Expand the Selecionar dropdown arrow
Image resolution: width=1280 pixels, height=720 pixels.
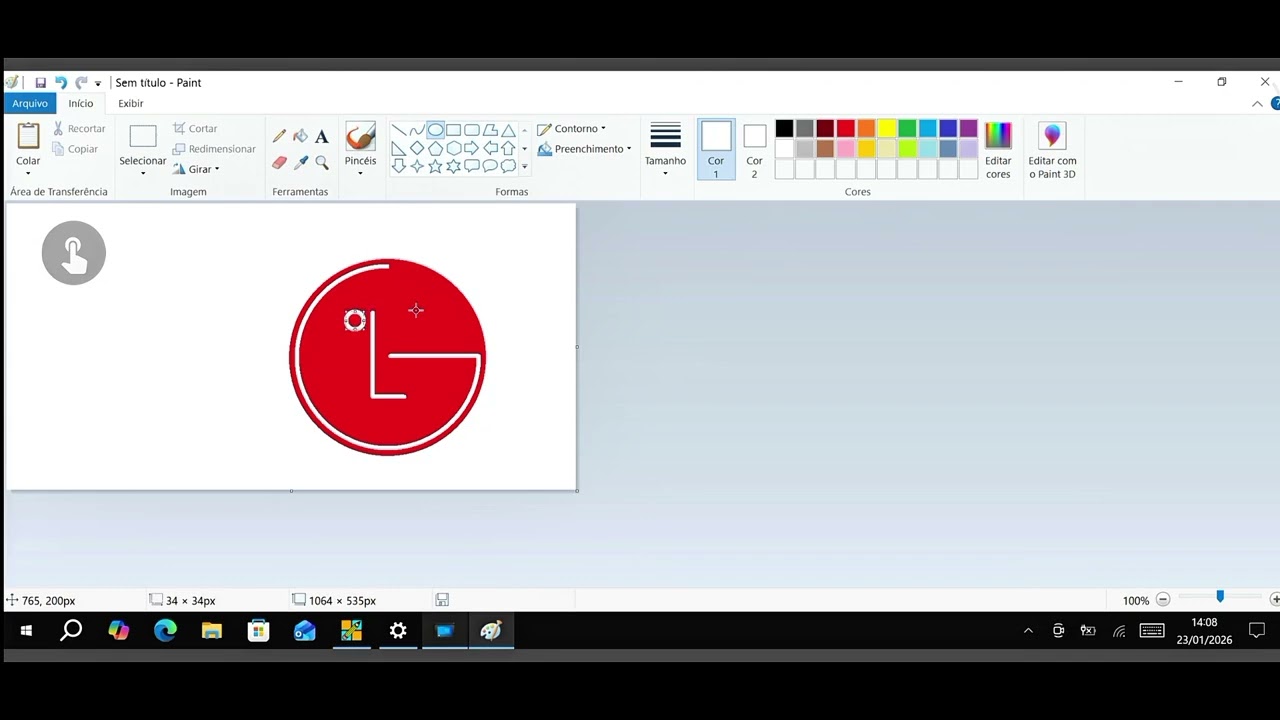click(143, 174)
